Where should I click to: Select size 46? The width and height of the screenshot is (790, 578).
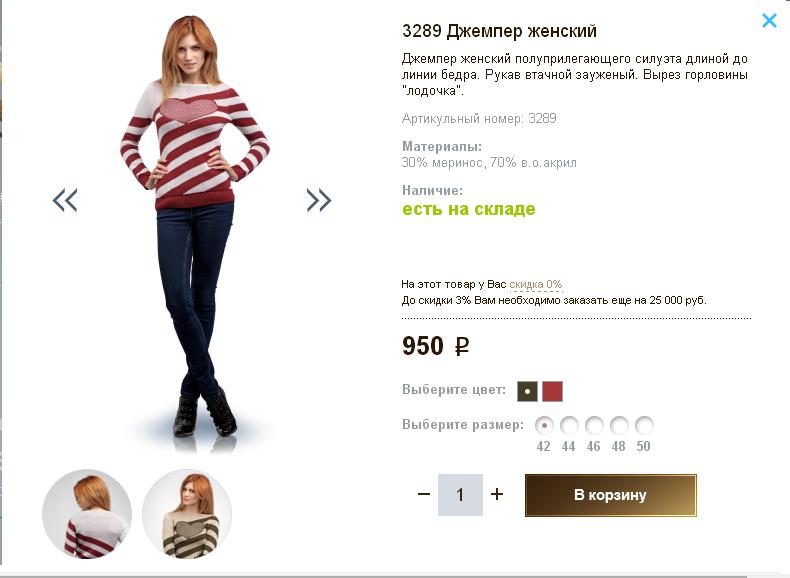[x=594, y=425]
